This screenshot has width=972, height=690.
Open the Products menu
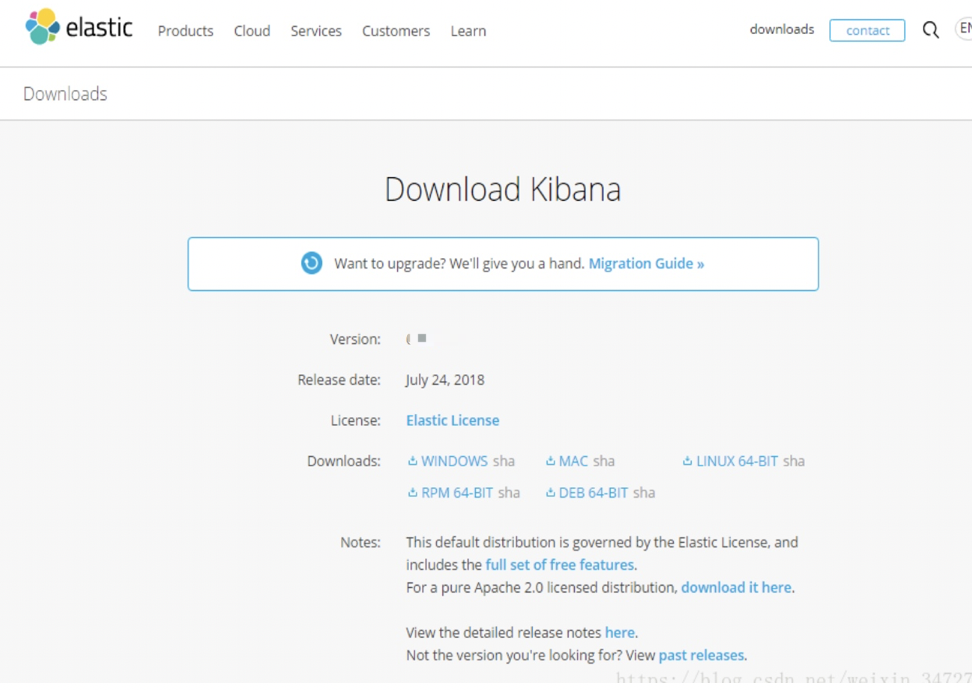(185, 31)
